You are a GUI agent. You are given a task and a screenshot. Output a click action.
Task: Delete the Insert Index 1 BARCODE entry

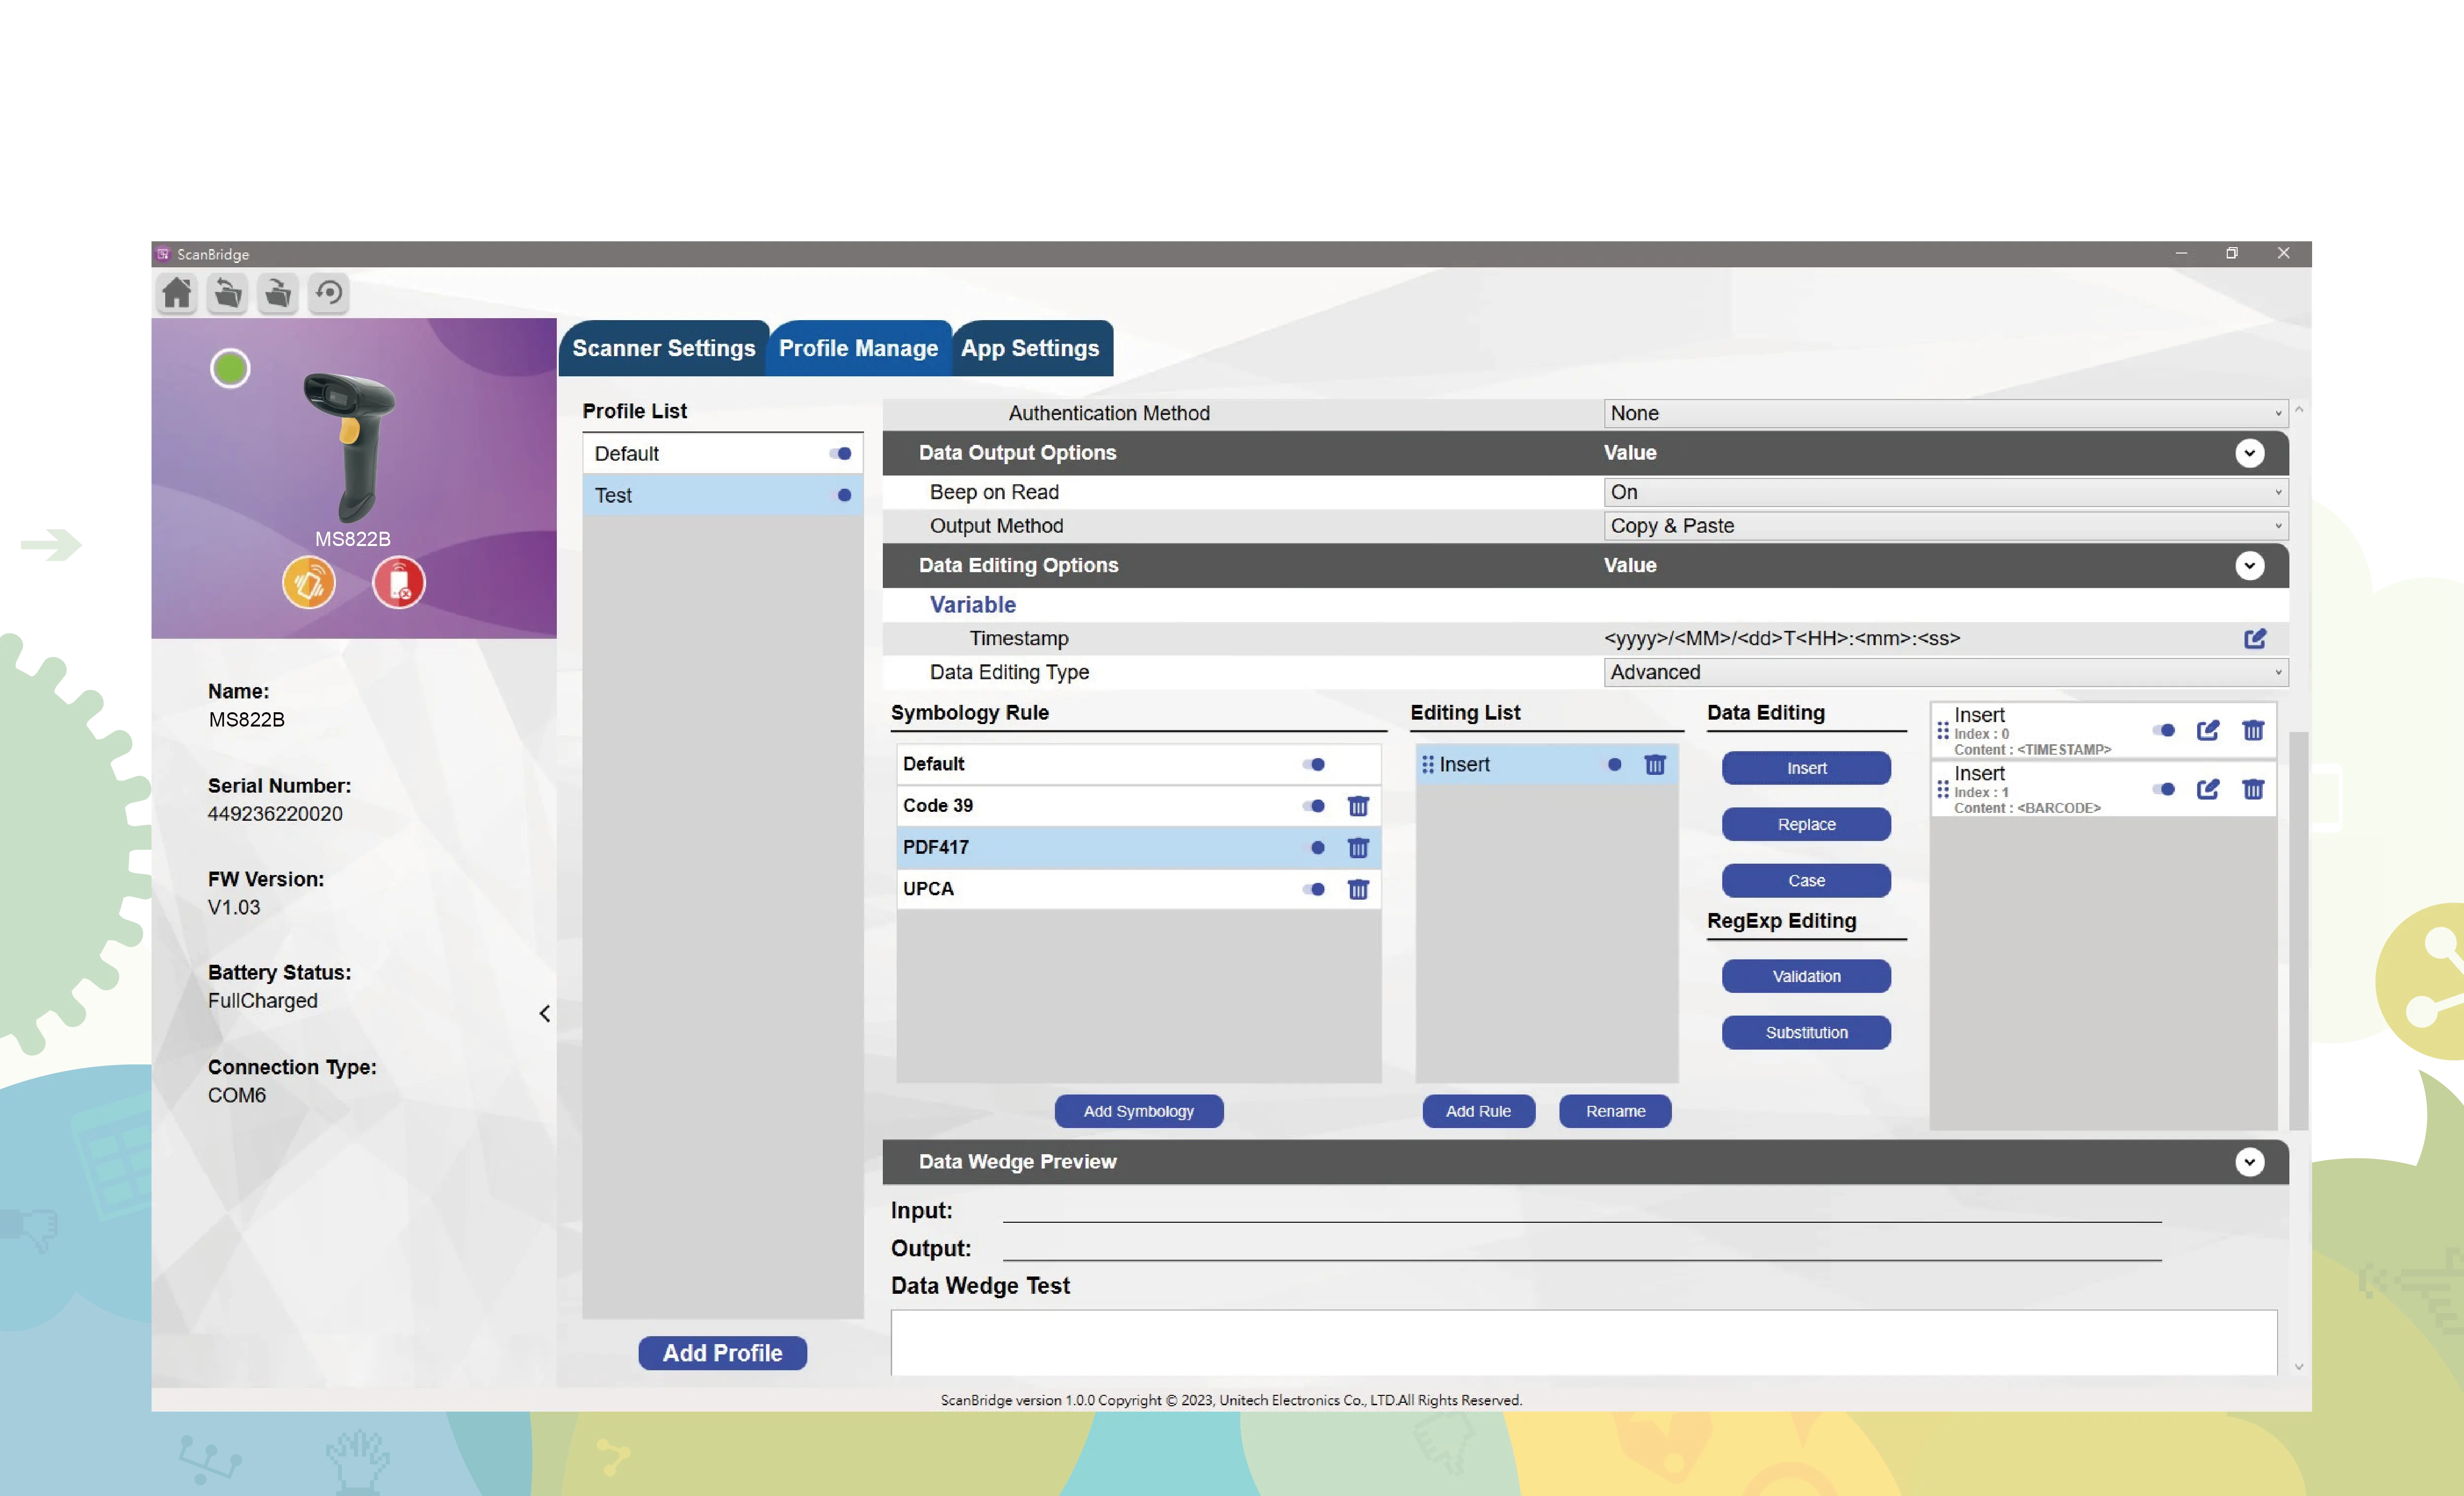coord(2253,790)
